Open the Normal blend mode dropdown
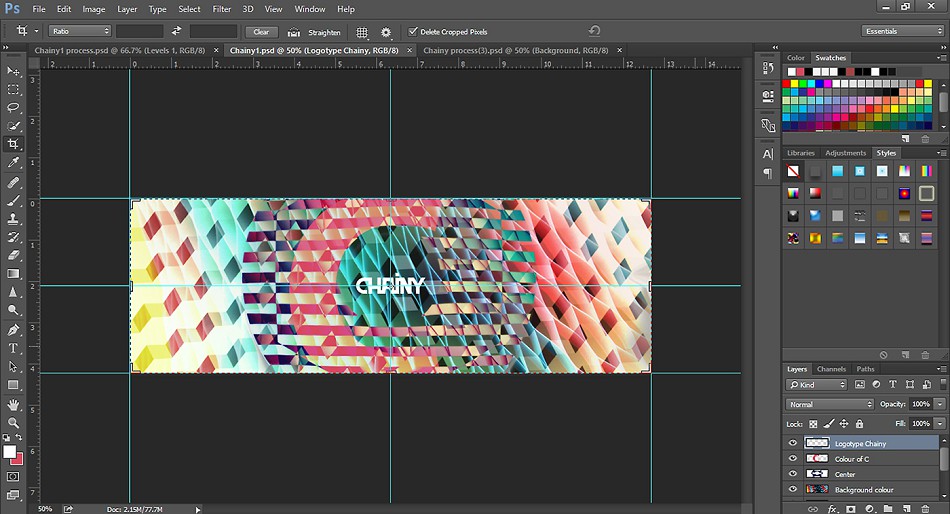950x514 pixels. tap(830, 404)
